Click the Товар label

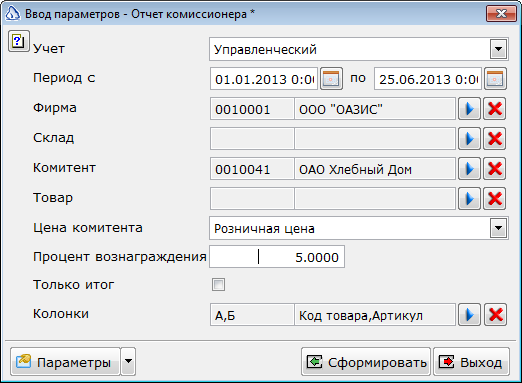53,198
